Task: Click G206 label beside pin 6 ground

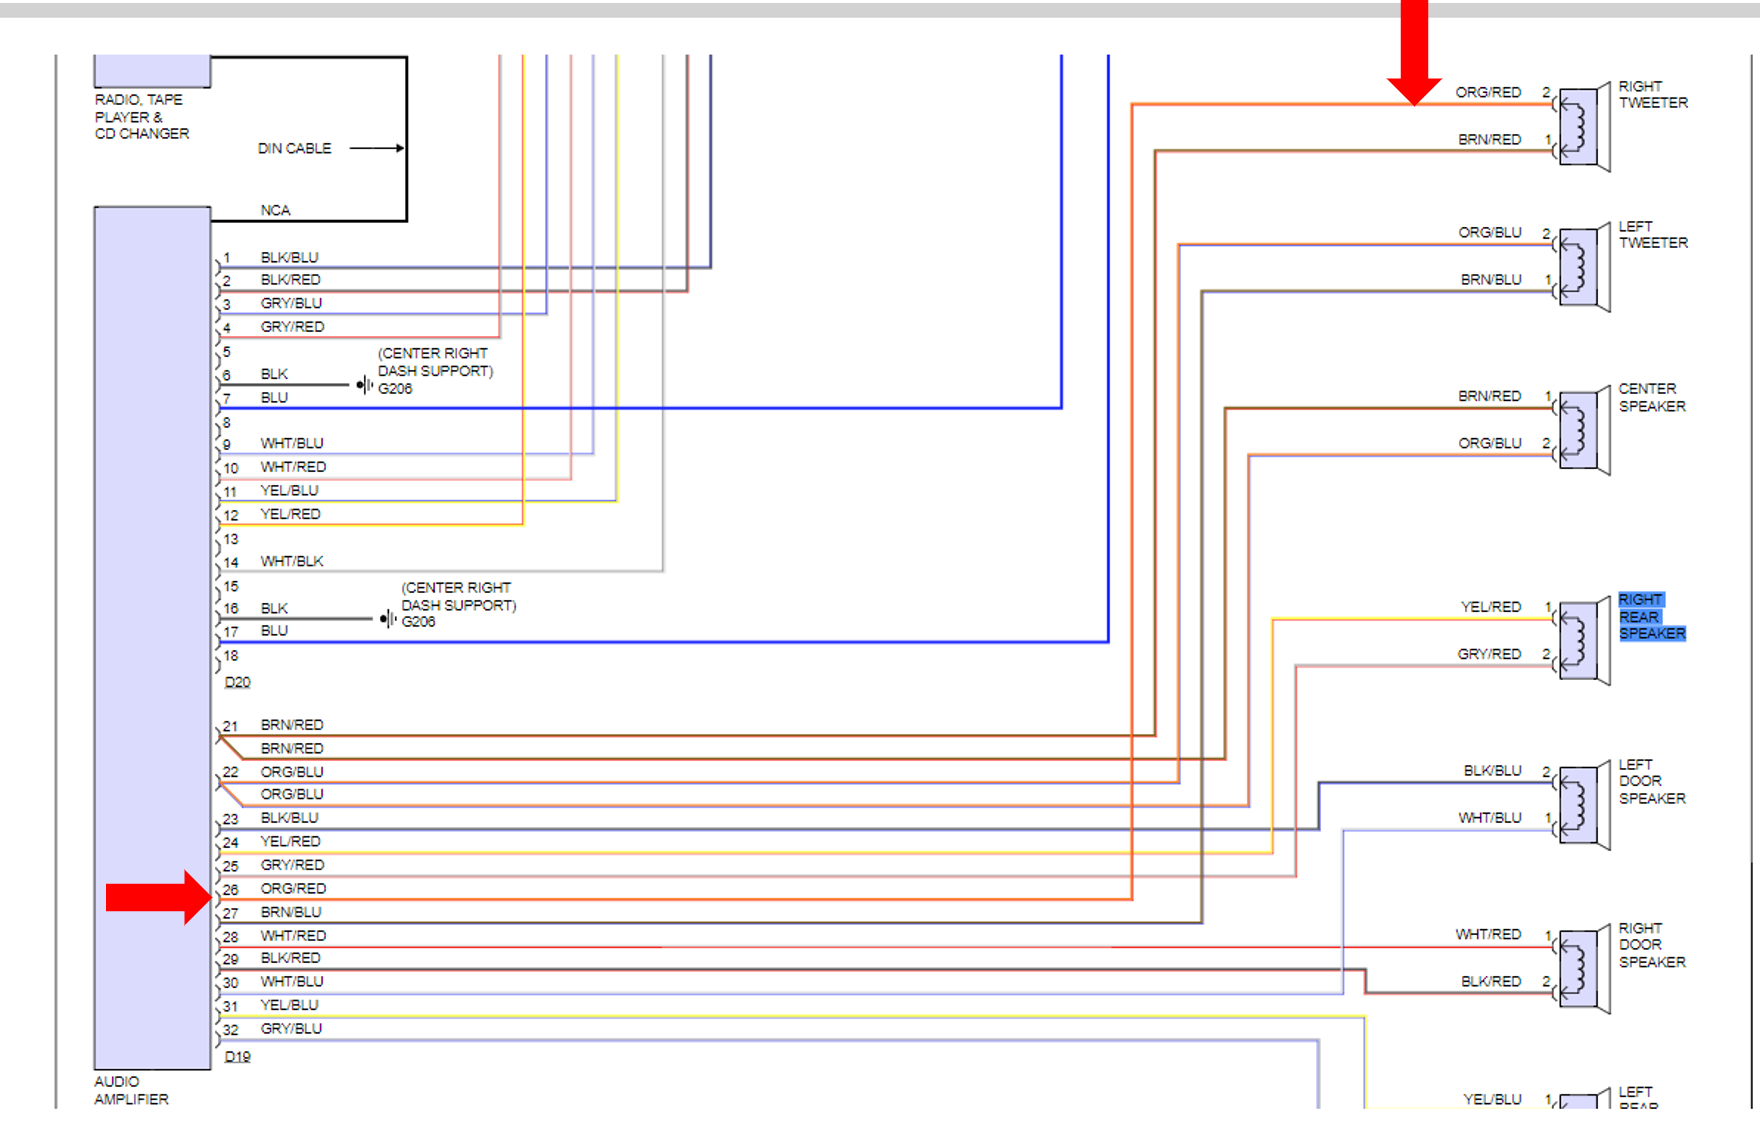Action: (x=395, y=388)
